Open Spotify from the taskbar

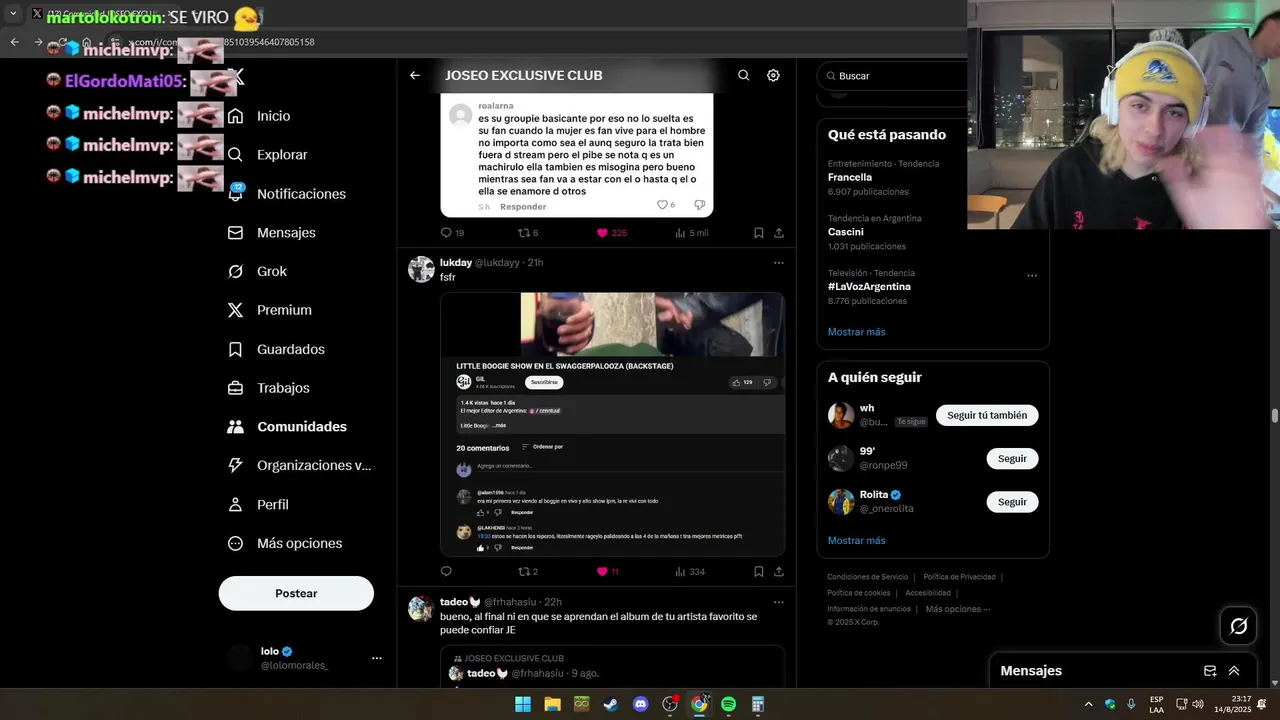[729, 704]
